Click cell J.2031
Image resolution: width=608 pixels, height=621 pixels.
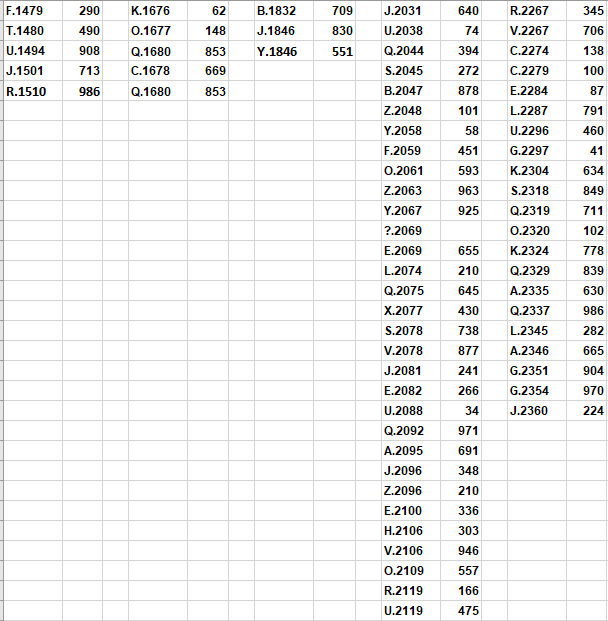pyautogui.click(x=410, y=11)
